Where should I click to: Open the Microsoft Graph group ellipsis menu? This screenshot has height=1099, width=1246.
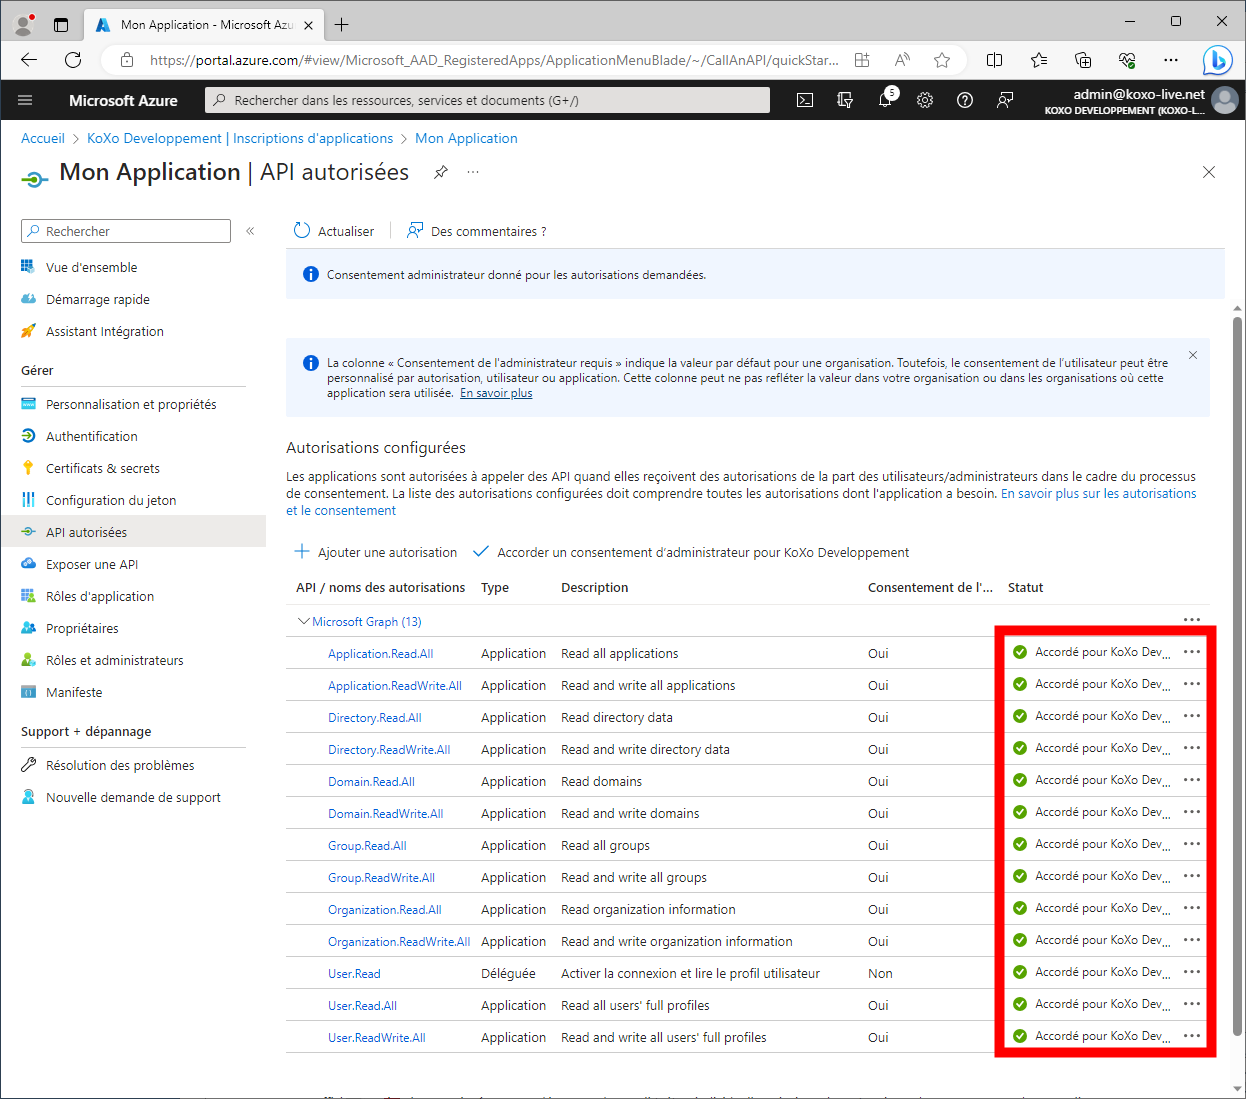pyautogui.click(x=1192, y=620)
